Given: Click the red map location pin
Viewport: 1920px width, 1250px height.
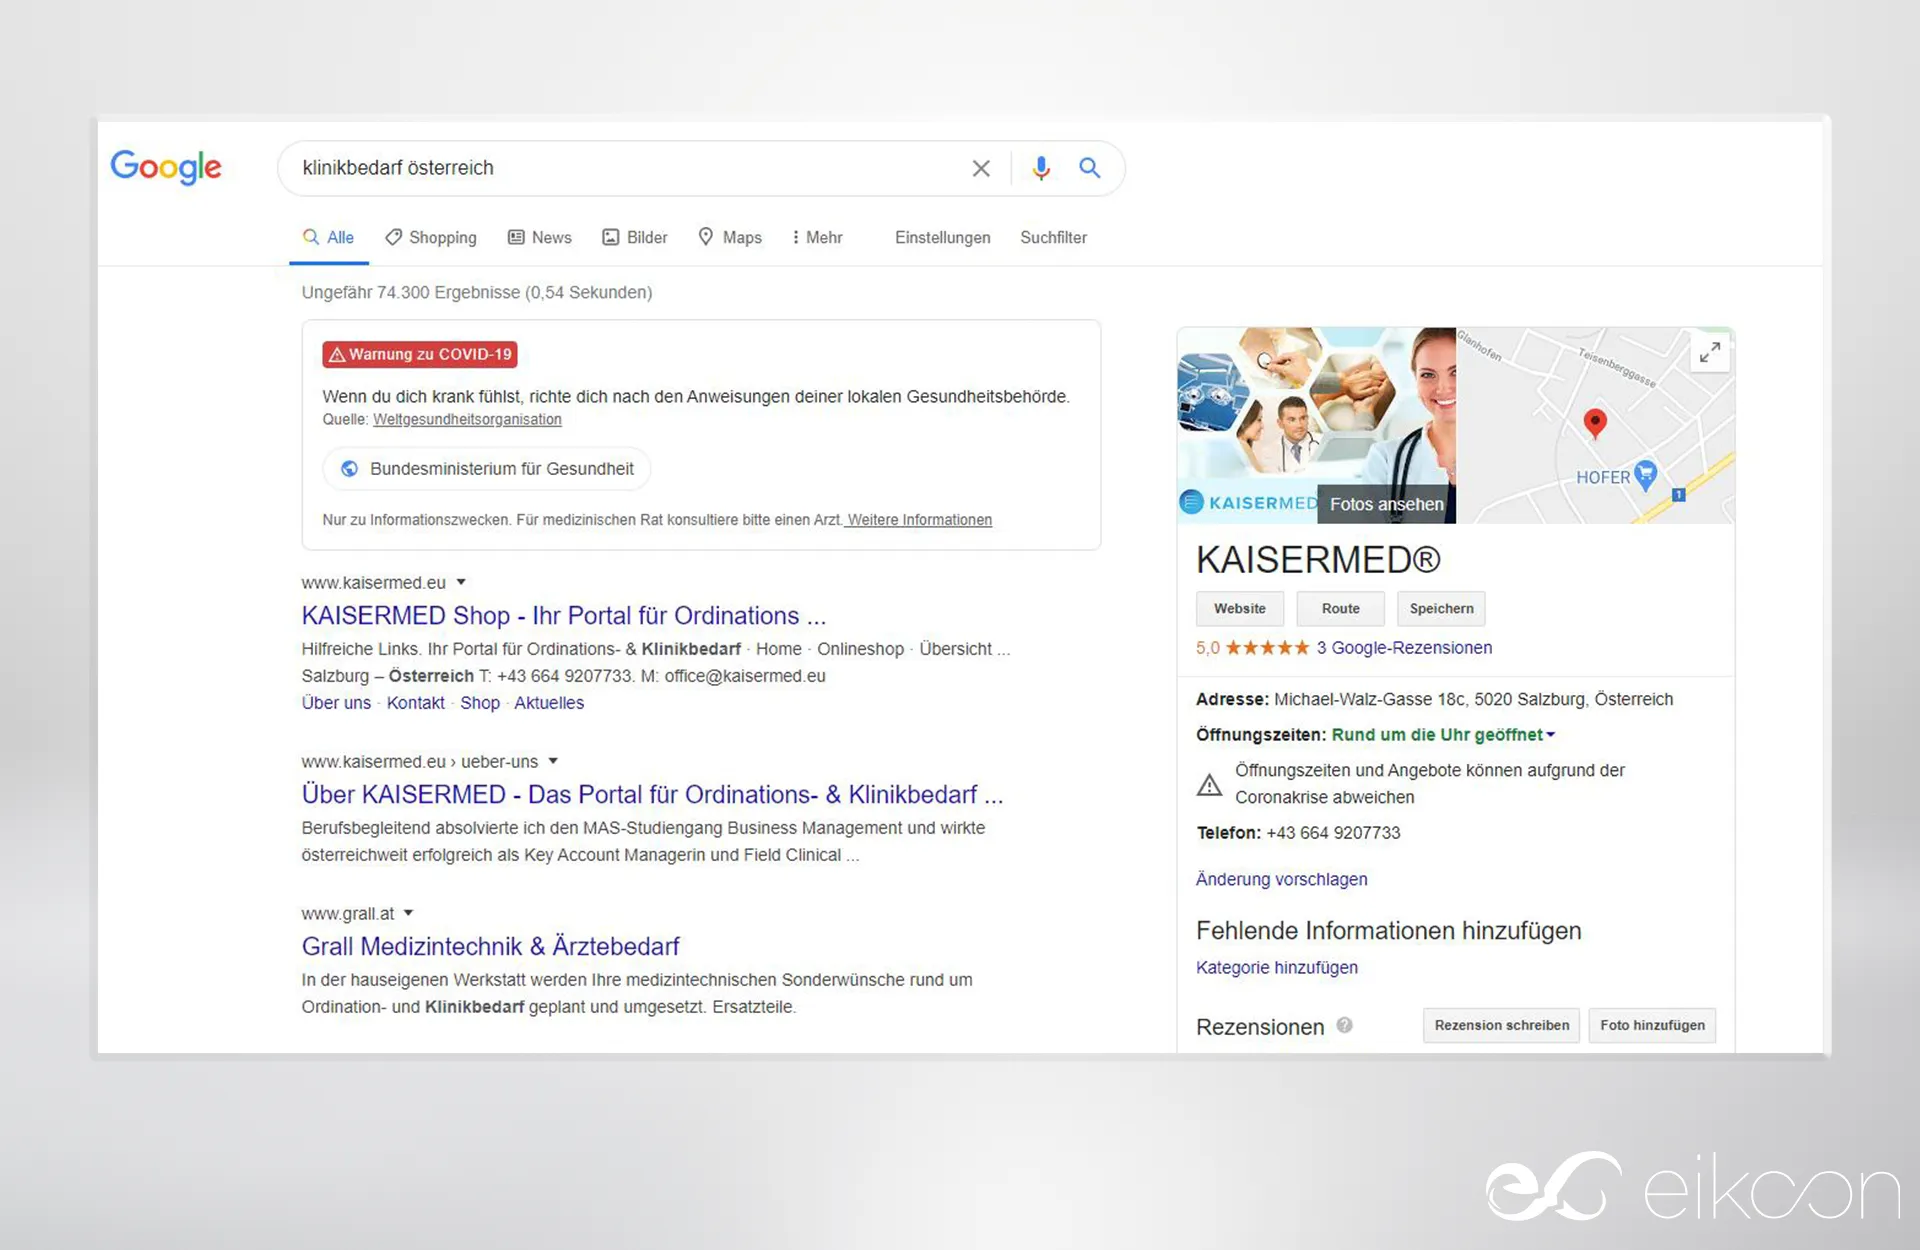Looking at the screenshot, I should click(1595, 423).
